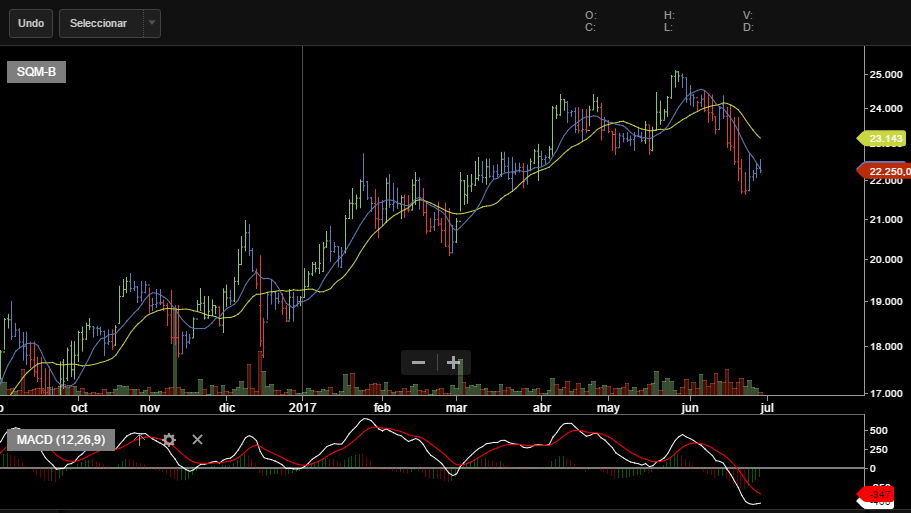Select the MACD (12,26,9) label
911x513 pixels.
click(x=61, y=440)
